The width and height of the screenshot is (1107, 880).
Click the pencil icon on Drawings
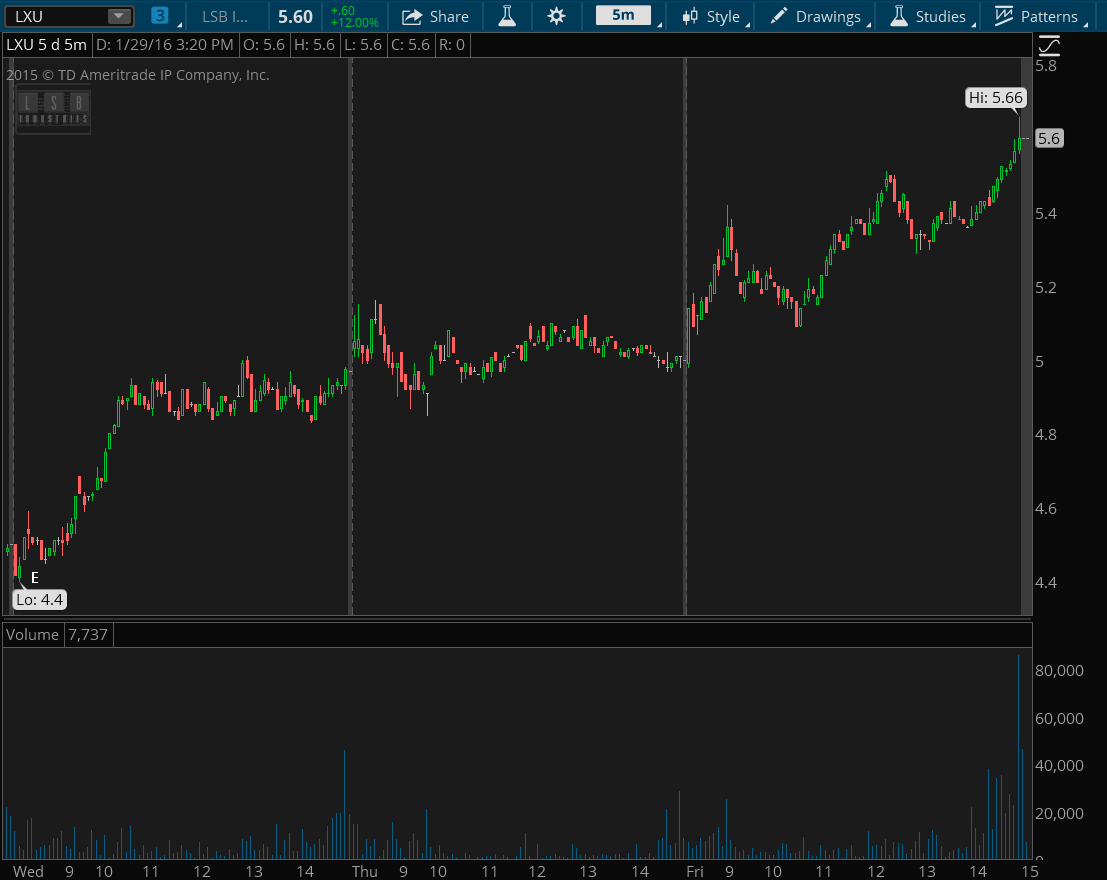click(x=779, y=16)
